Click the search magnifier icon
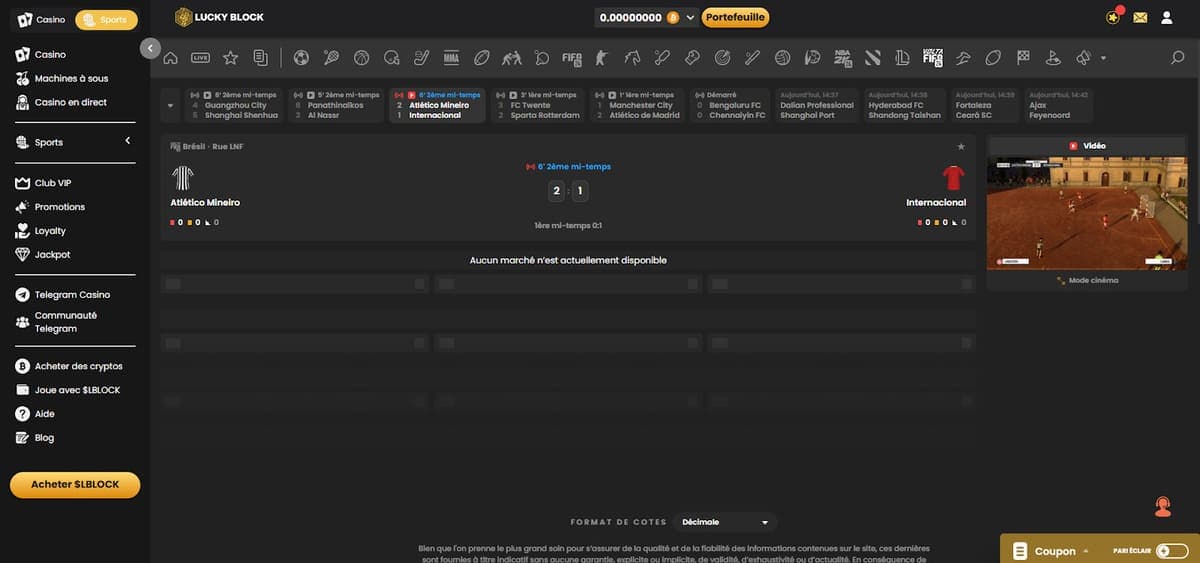 [1177, 58]
